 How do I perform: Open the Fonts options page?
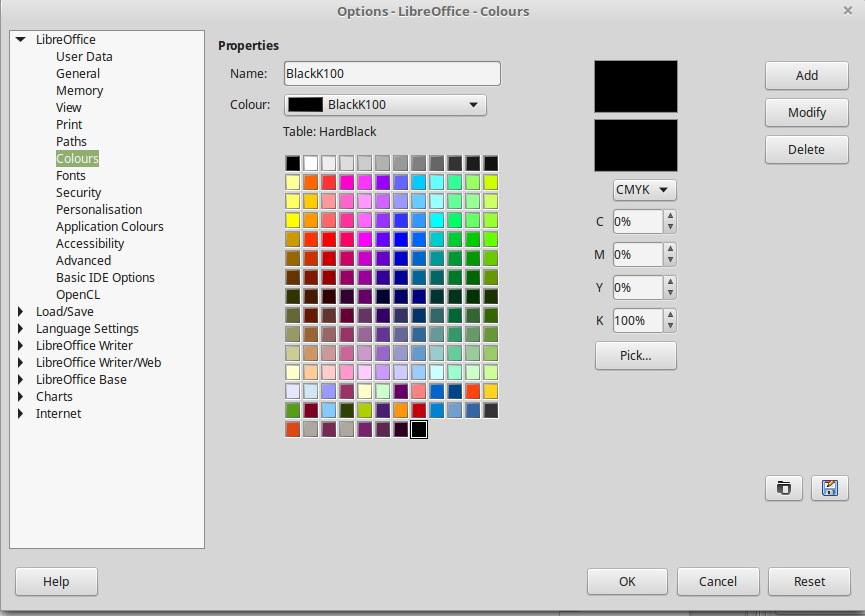click(x=71, y=176)
